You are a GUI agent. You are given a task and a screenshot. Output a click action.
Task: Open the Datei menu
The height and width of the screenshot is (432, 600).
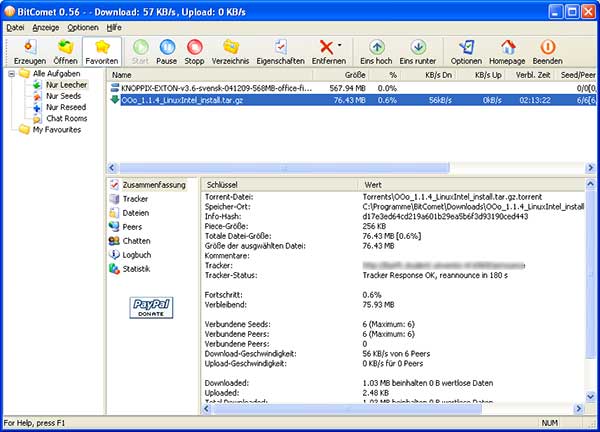(15, 28)
